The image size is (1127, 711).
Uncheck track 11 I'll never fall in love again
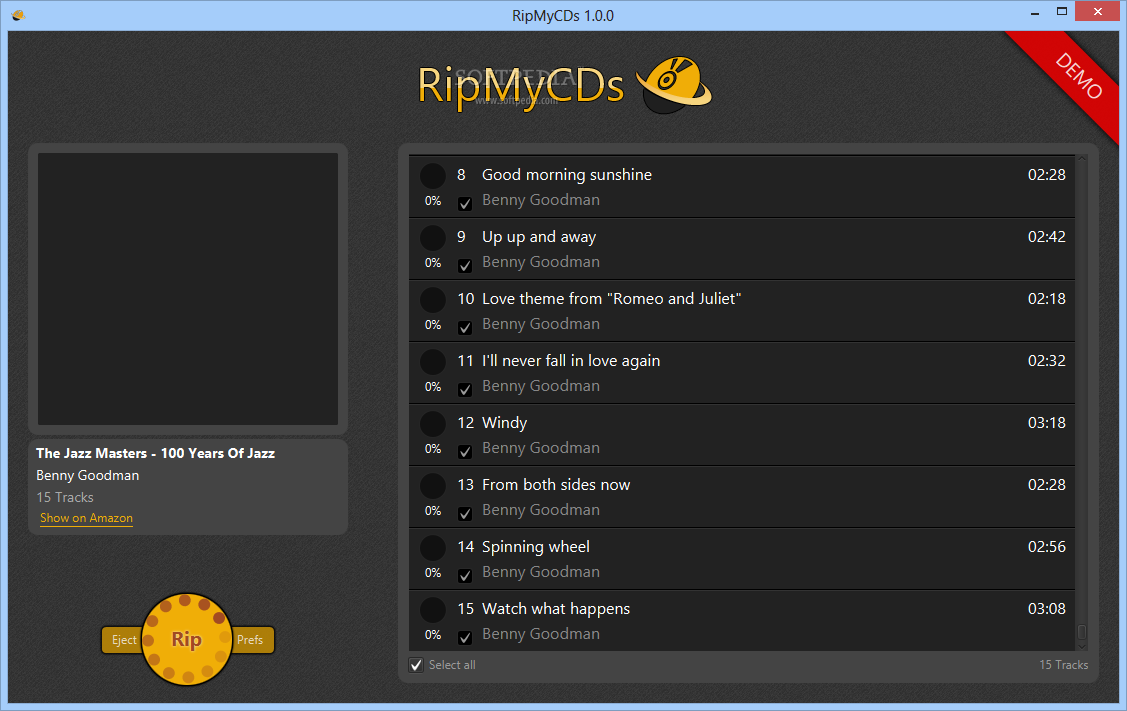pyautogui.click(x=465, y=390)
